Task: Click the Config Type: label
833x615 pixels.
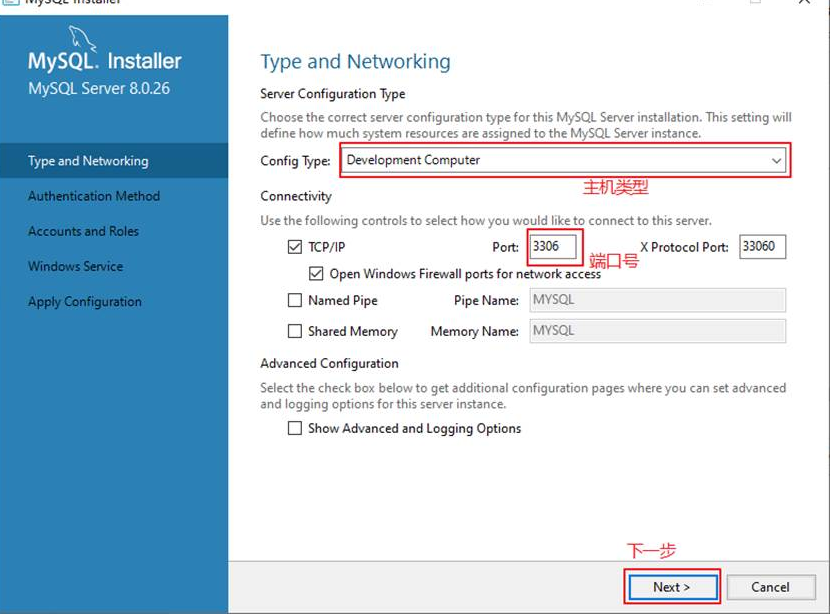Action: click(x=295, y=161)
